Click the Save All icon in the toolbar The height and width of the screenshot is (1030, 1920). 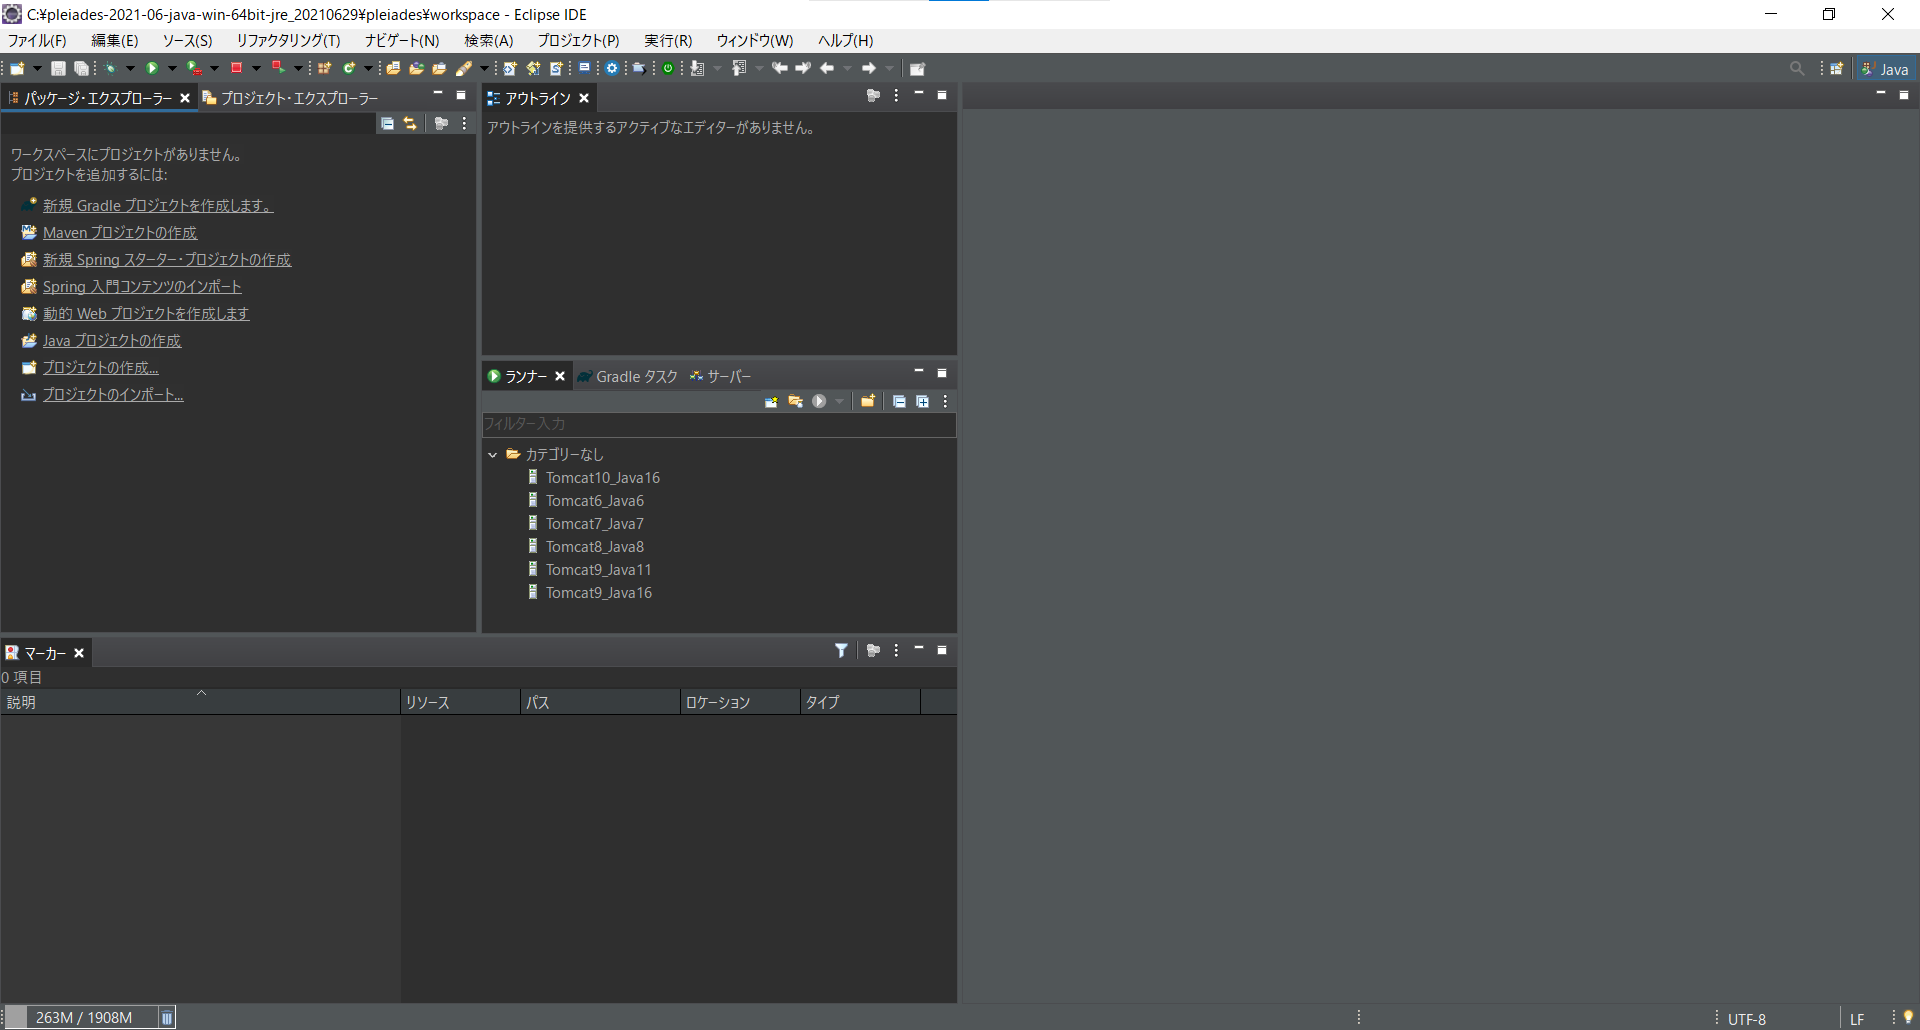tap(81, 68)
